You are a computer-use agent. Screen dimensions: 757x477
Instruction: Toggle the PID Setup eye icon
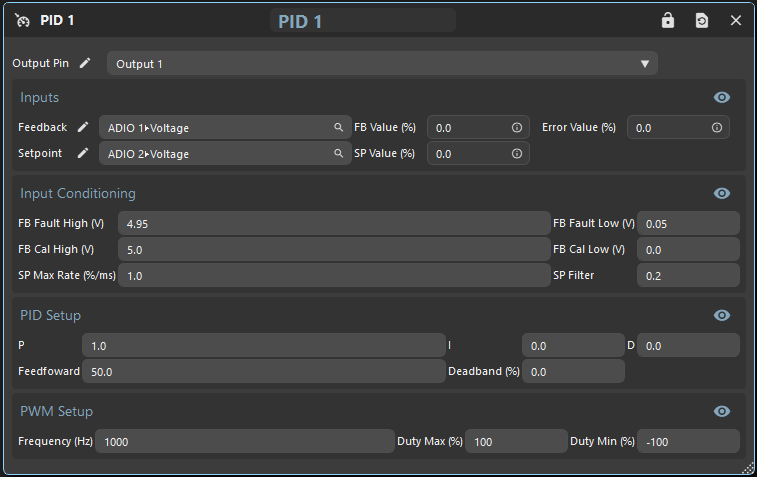722,315
